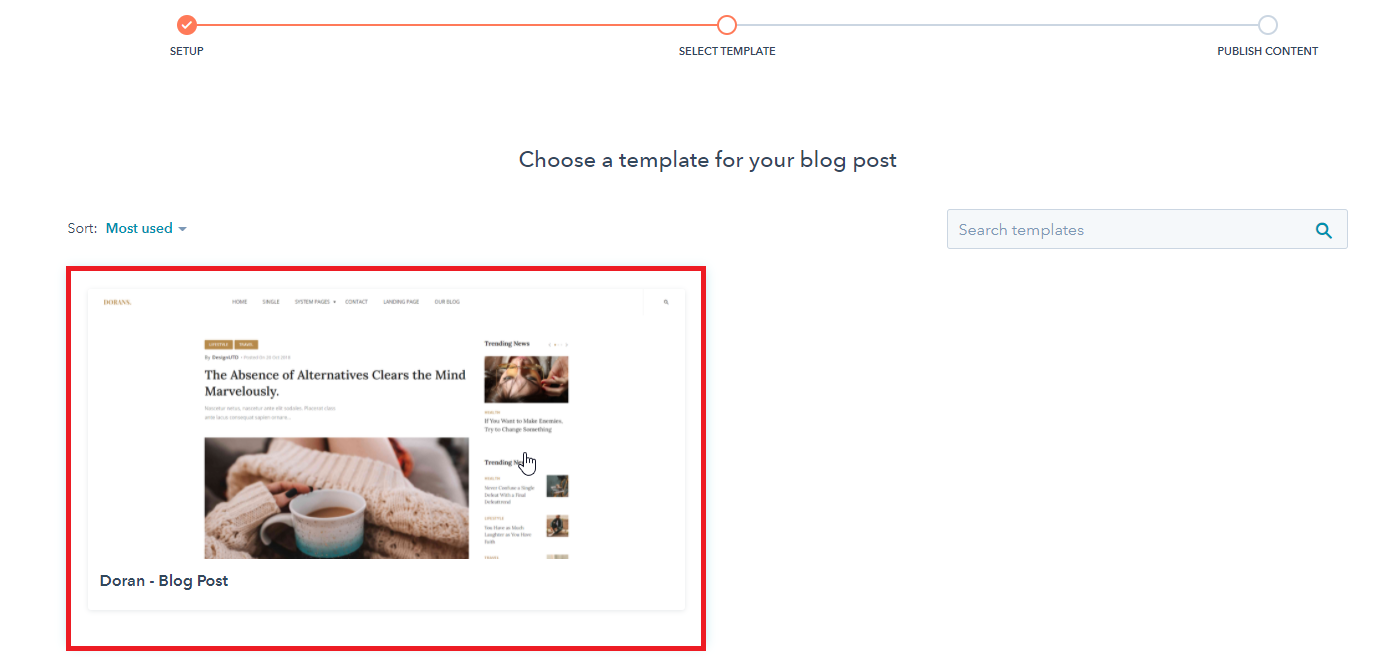Expand SYSTEM PAGES menu in the preview
The image size is (1386, 666).
(315, 301)
